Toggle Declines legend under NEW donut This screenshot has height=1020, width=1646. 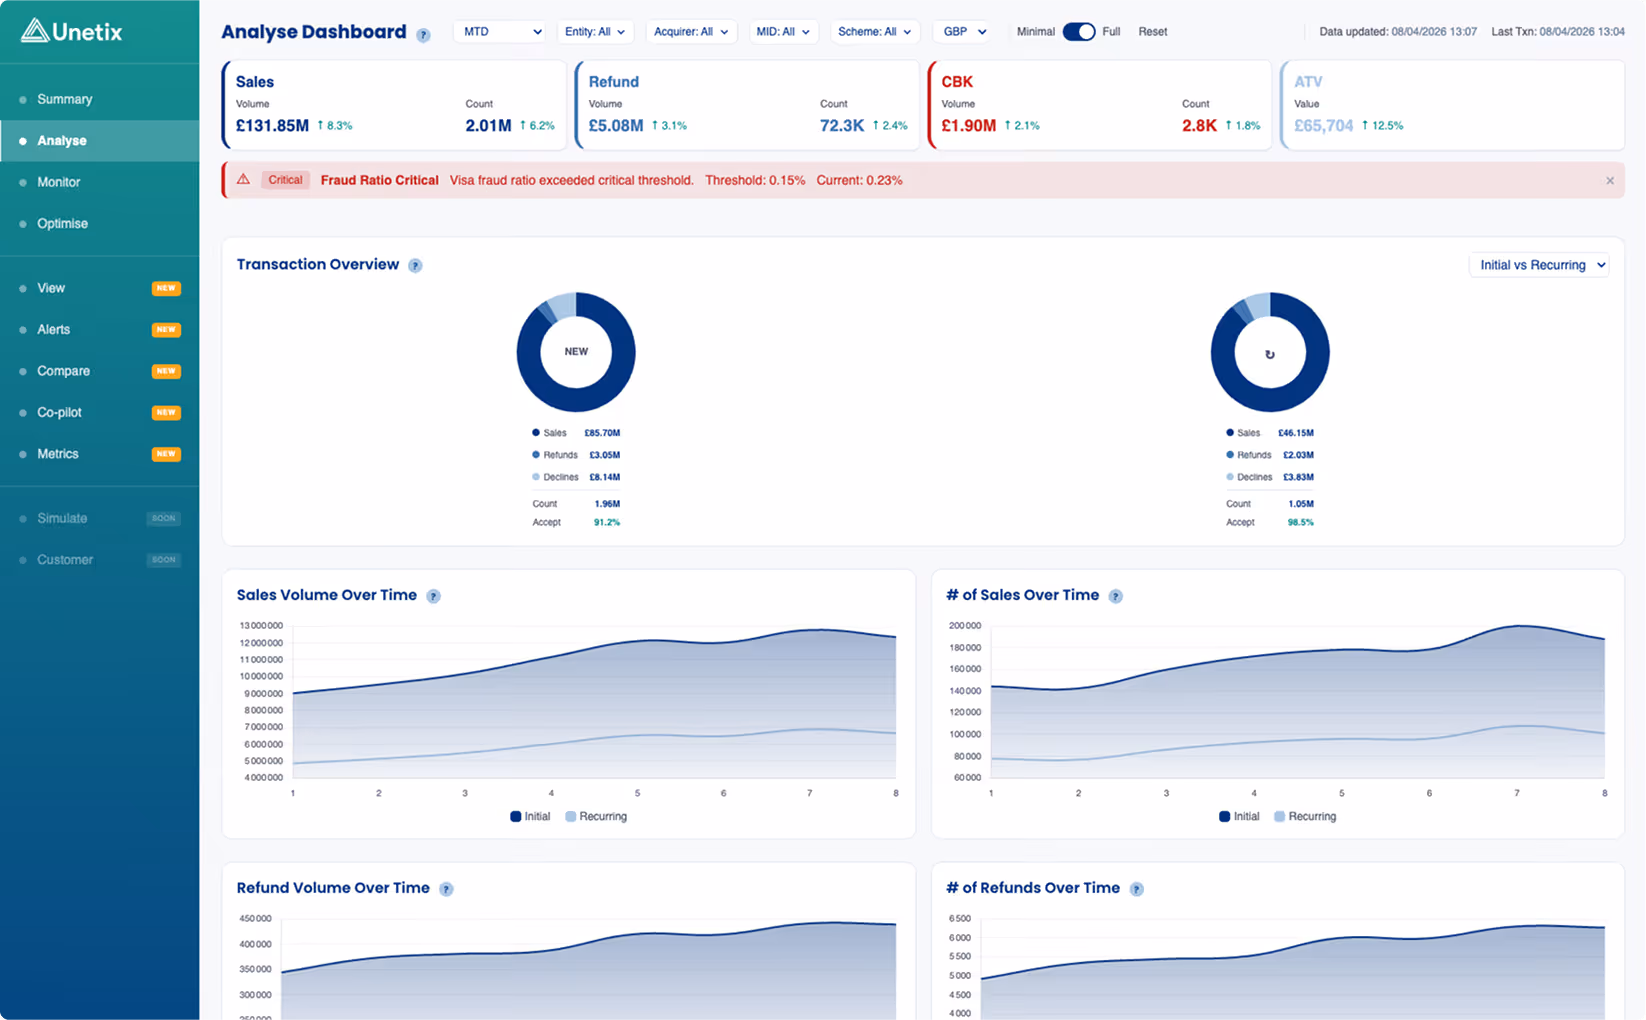click(x=555, y=477)
